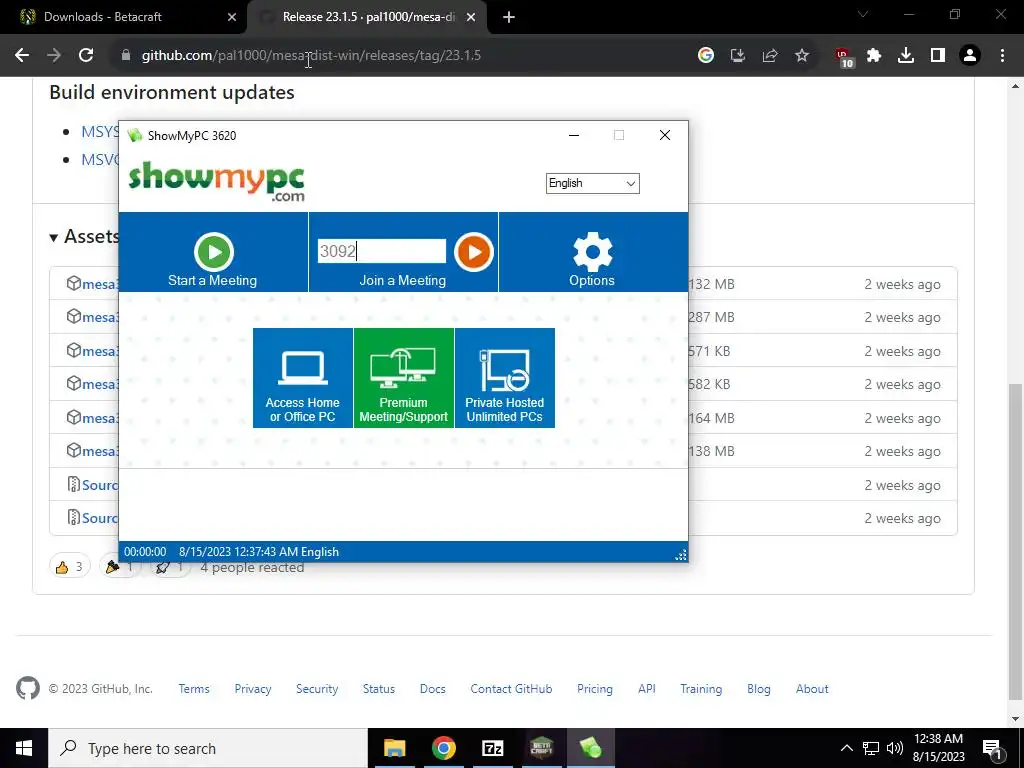This screenshot has width=1024, height=768.
Task: Open ShowMyPC Options gear icon
Action: pos(592,251)
